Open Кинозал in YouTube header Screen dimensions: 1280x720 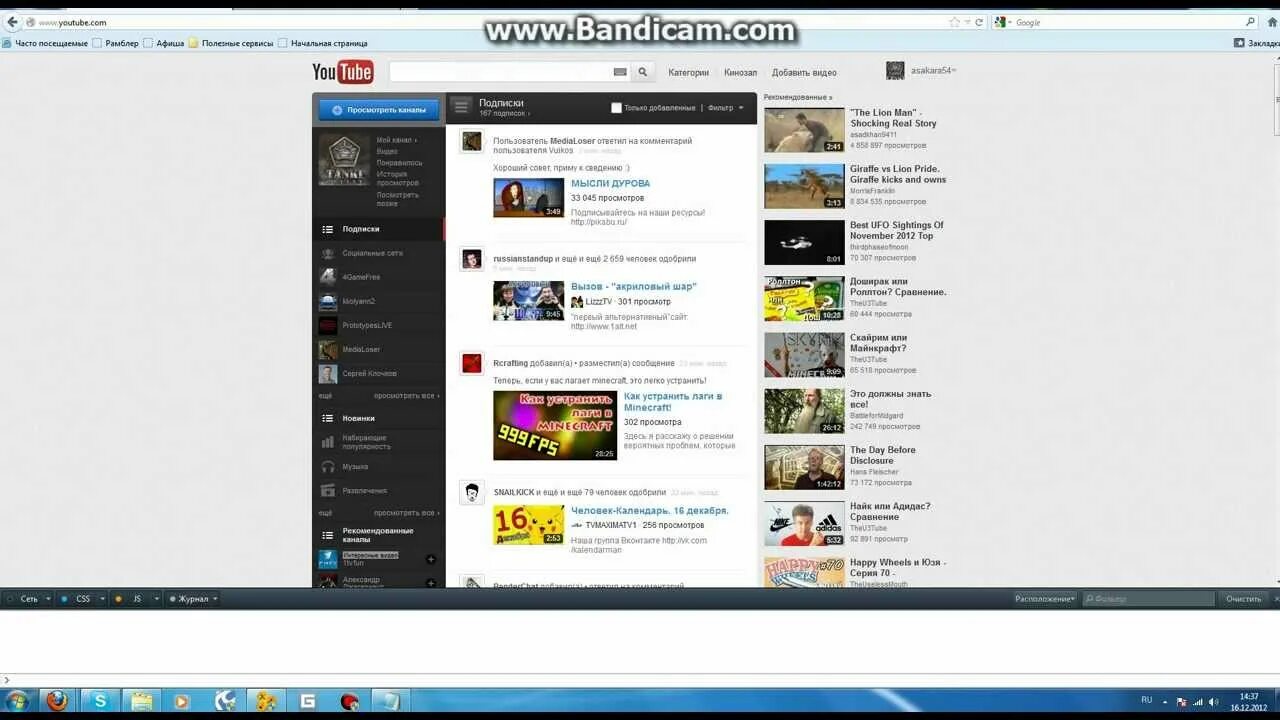click(x=741, y=72)
